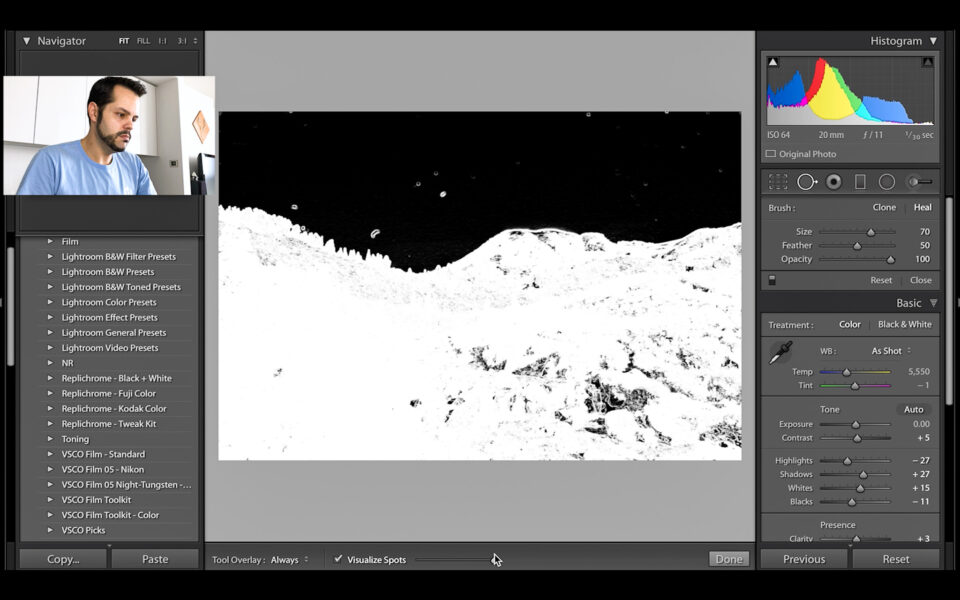Switch treatment to Black & White
The image size is (960, 600).
(x=904, y=323)
